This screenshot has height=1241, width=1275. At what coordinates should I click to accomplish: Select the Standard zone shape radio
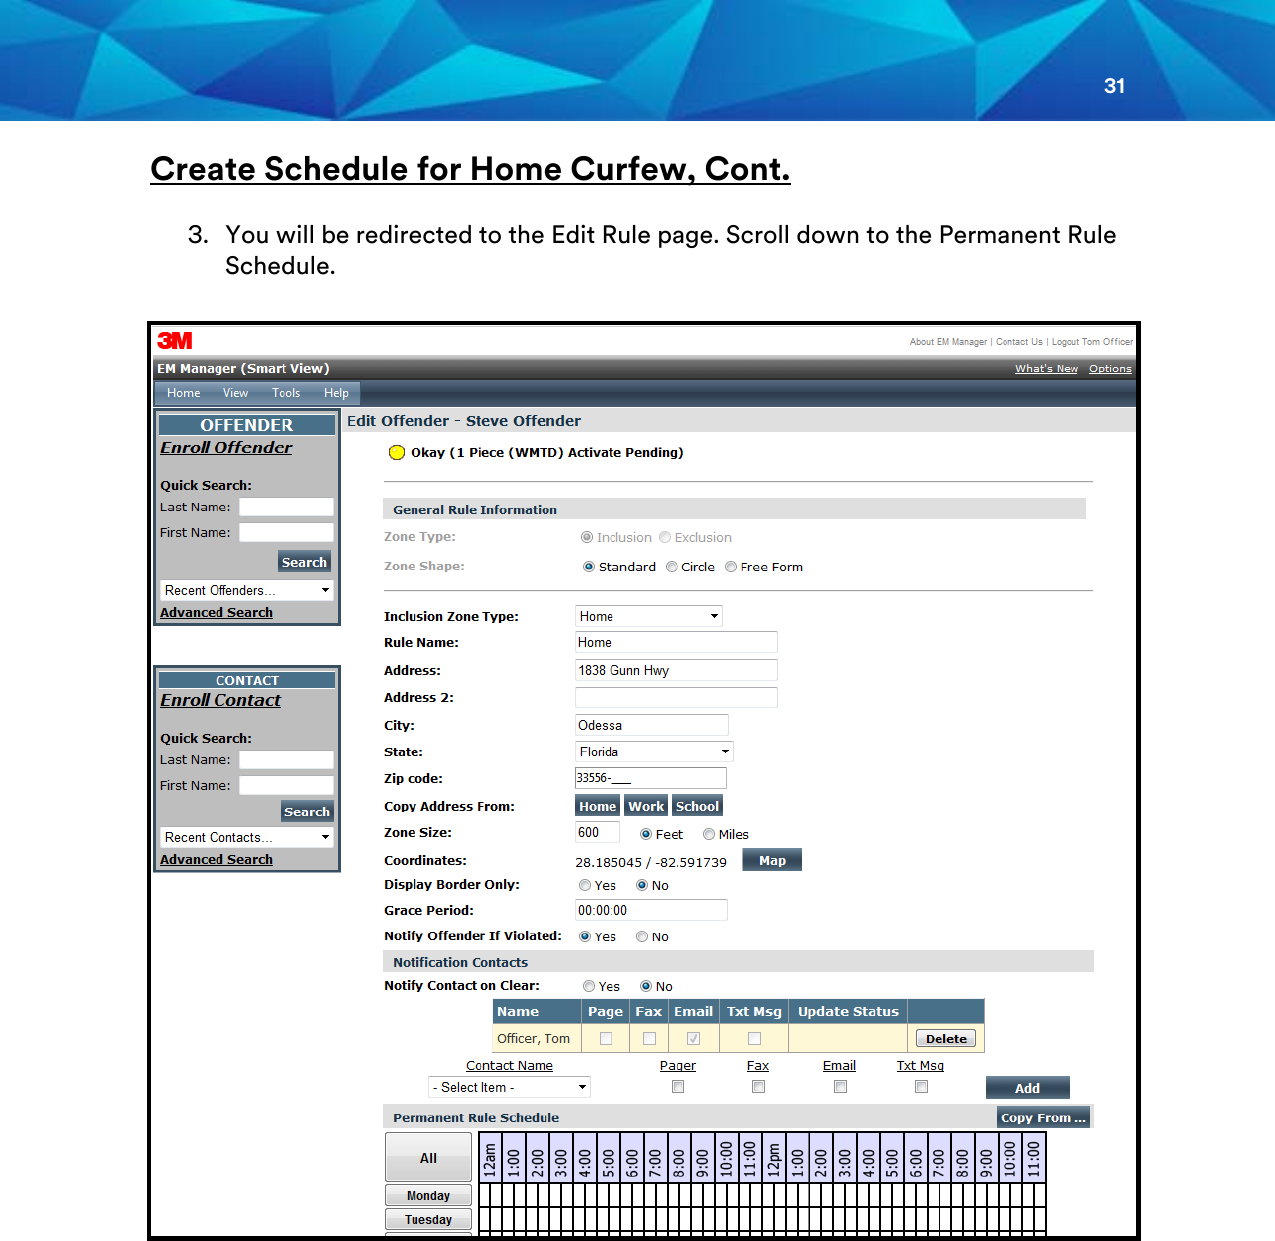pyautogui.click(x=589, y=567)
